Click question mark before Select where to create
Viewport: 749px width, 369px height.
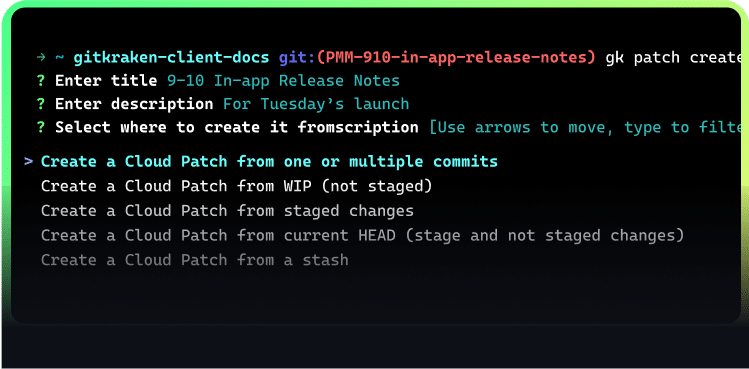[41, 128]
